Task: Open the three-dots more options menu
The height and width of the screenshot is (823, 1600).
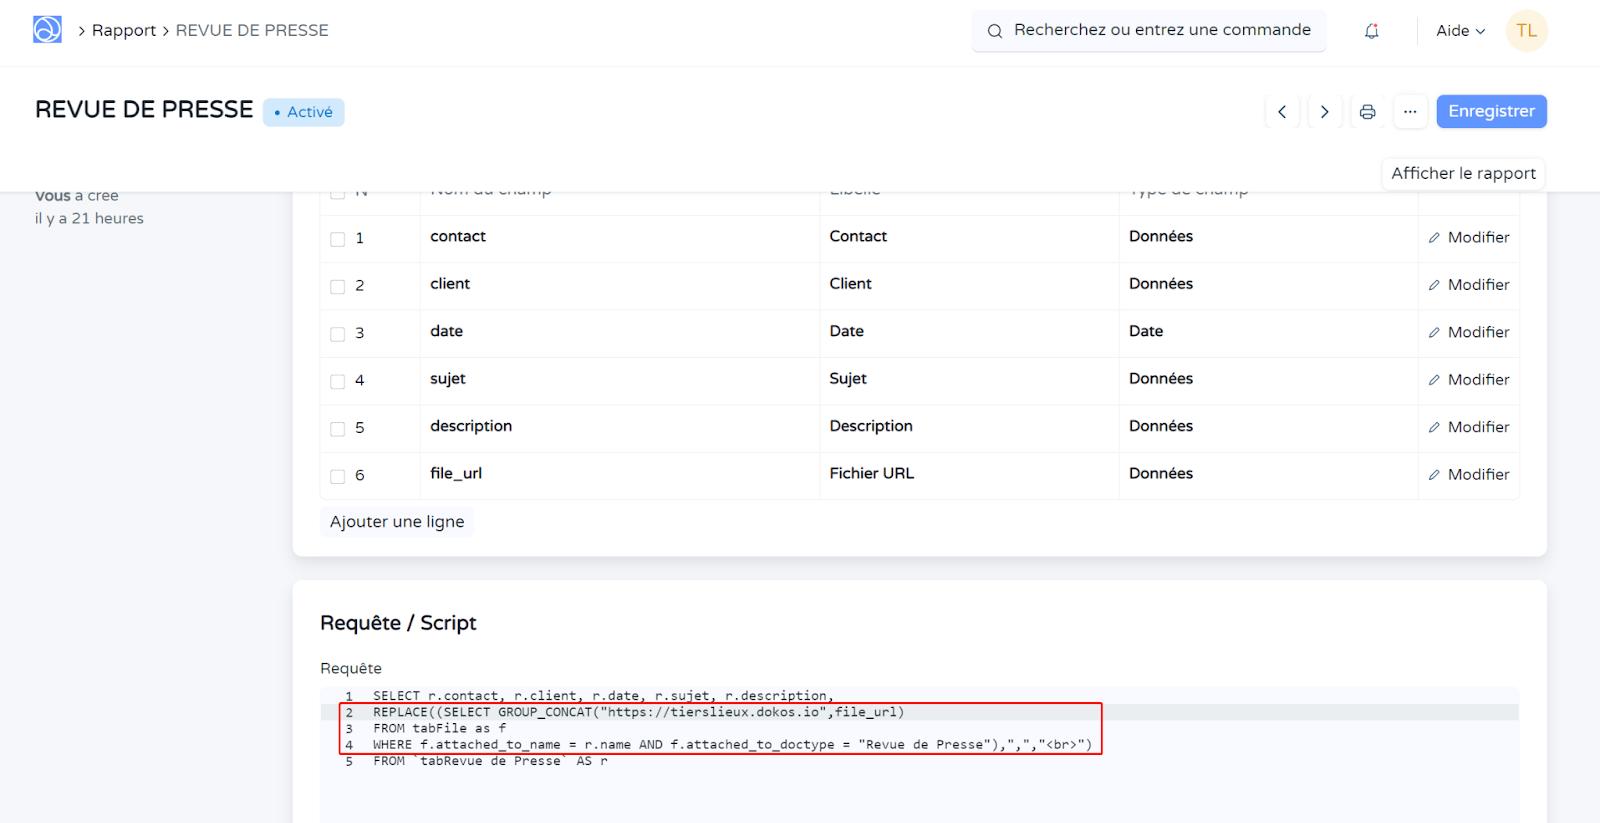Action: pyautogui.click(x=1409, y=112)
